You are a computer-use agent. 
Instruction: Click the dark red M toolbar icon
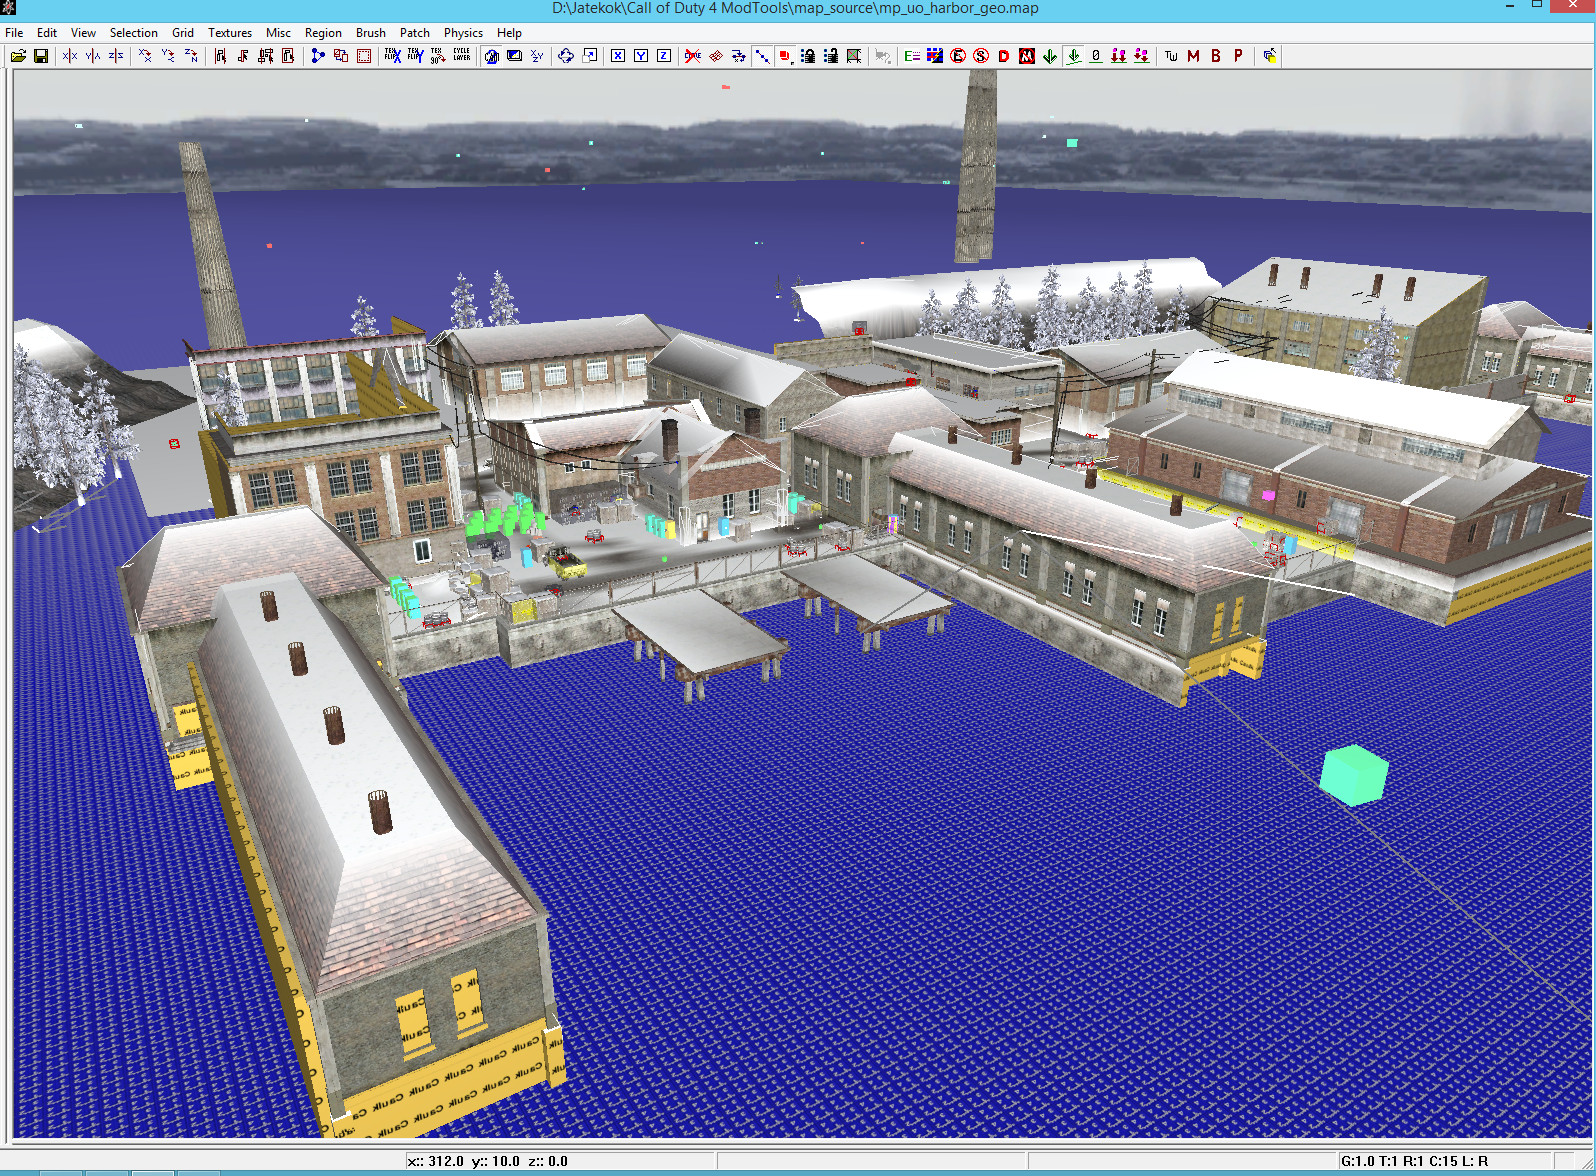pos(1193,56)
